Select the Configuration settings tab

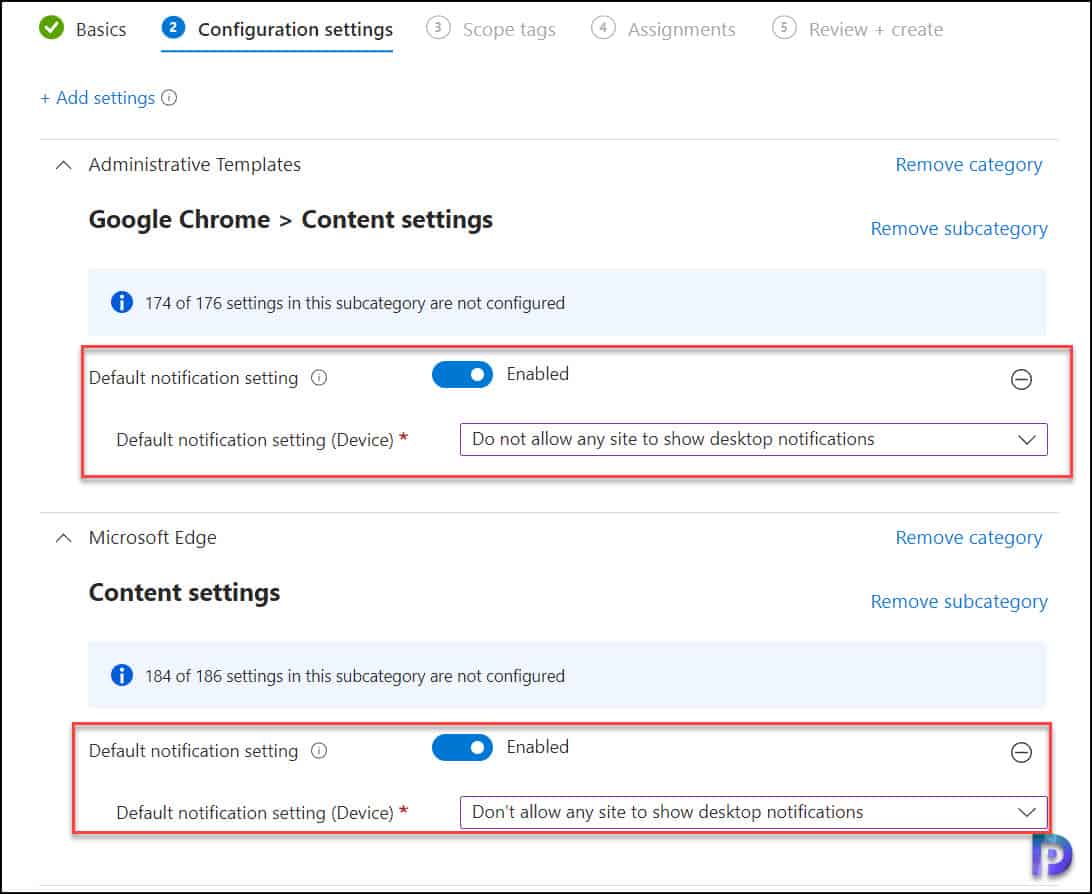click(x=277, y=29)
